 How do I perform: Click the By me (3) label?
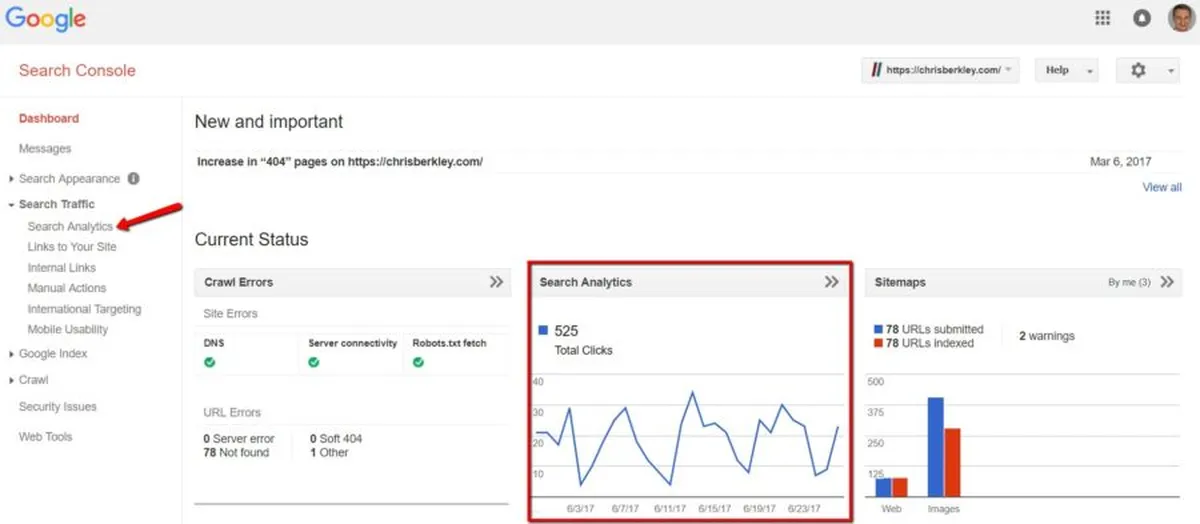pyautogui.click(x=1129, y=283)
